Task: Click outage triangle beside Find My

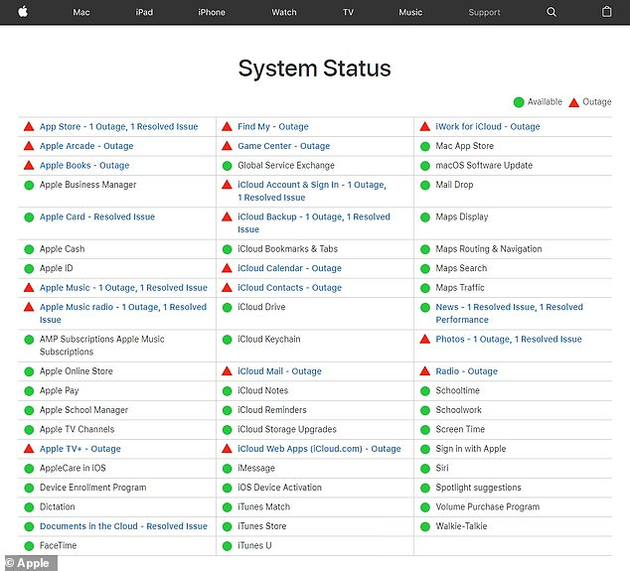Action: pos(227,127)
